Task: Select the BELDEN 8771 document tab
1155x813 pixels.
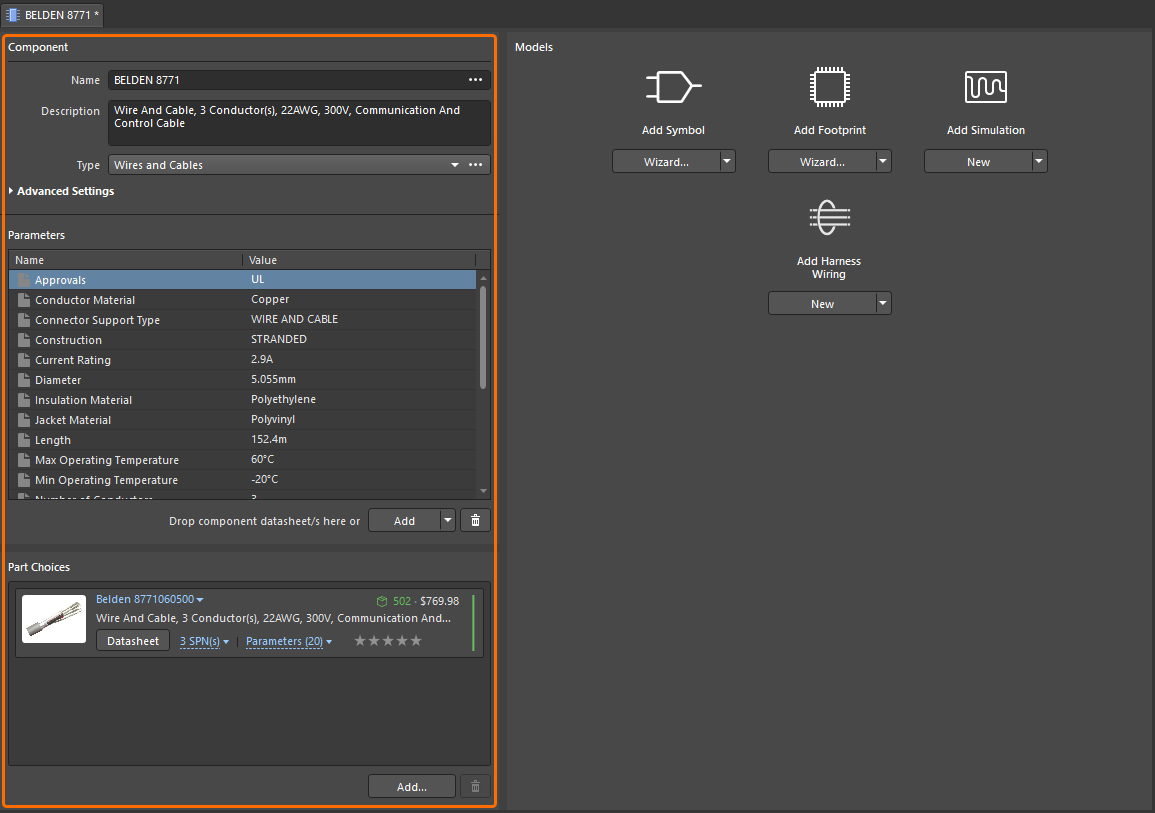Action: pyautogui.click(x=52, y=15)
